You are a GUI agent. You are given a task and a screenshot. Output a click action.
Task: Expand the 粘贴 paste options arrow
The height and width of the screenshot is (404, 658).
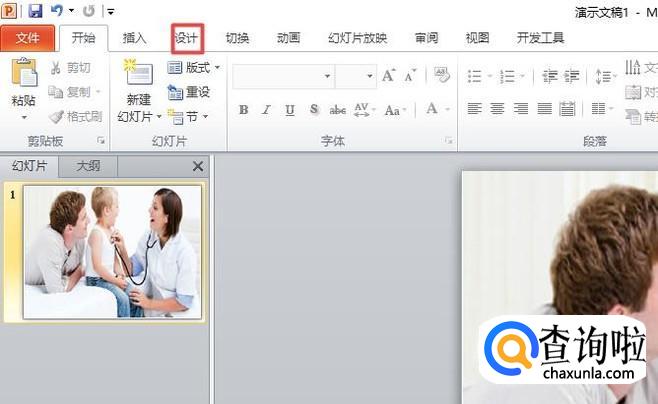click(x=24, y=117)
